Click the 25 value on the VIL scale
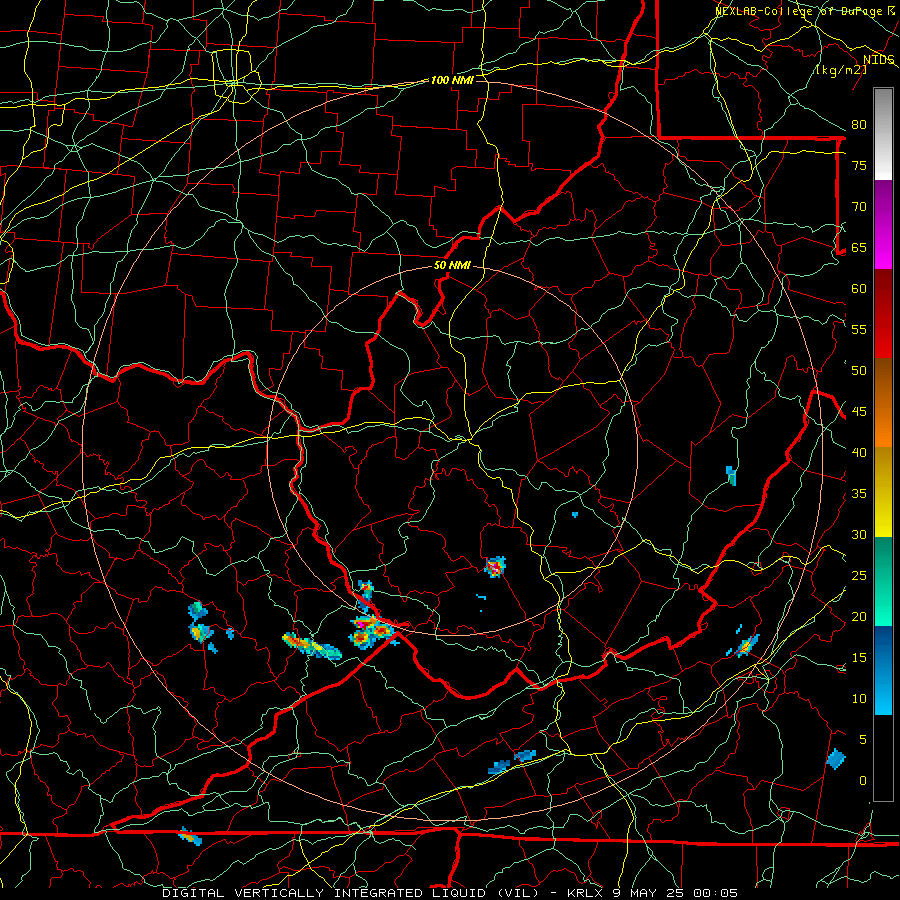 (859, 576)
